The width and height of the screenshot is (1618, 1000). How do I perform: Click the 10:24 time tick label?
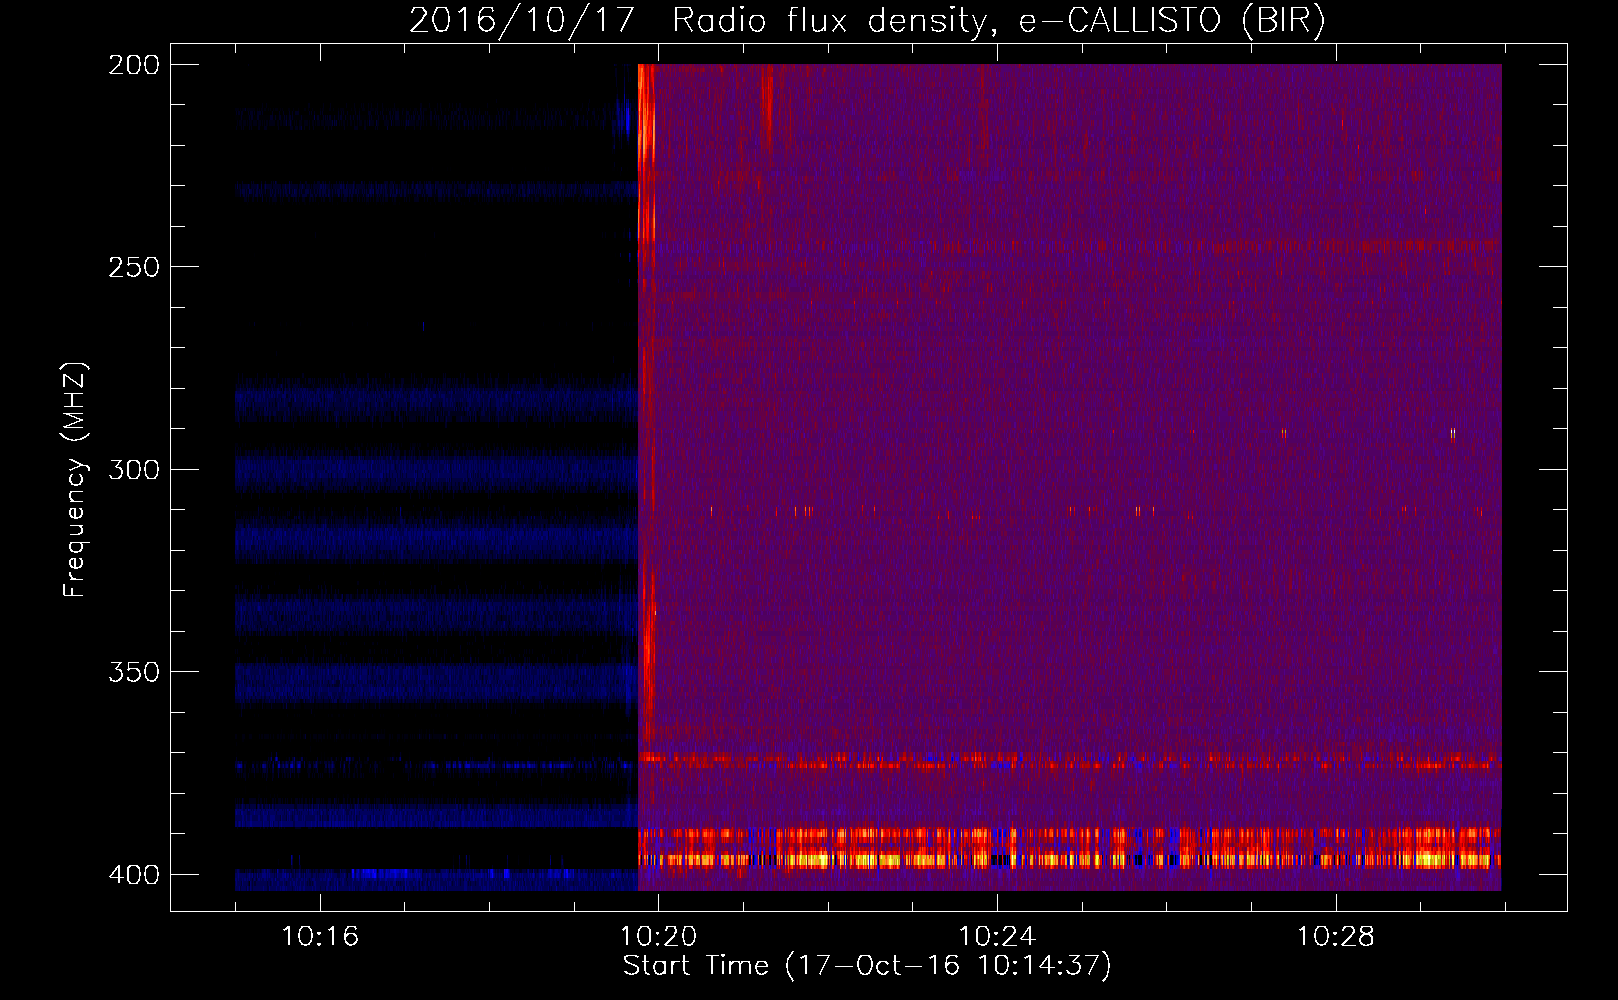click(x=997, y=936)
